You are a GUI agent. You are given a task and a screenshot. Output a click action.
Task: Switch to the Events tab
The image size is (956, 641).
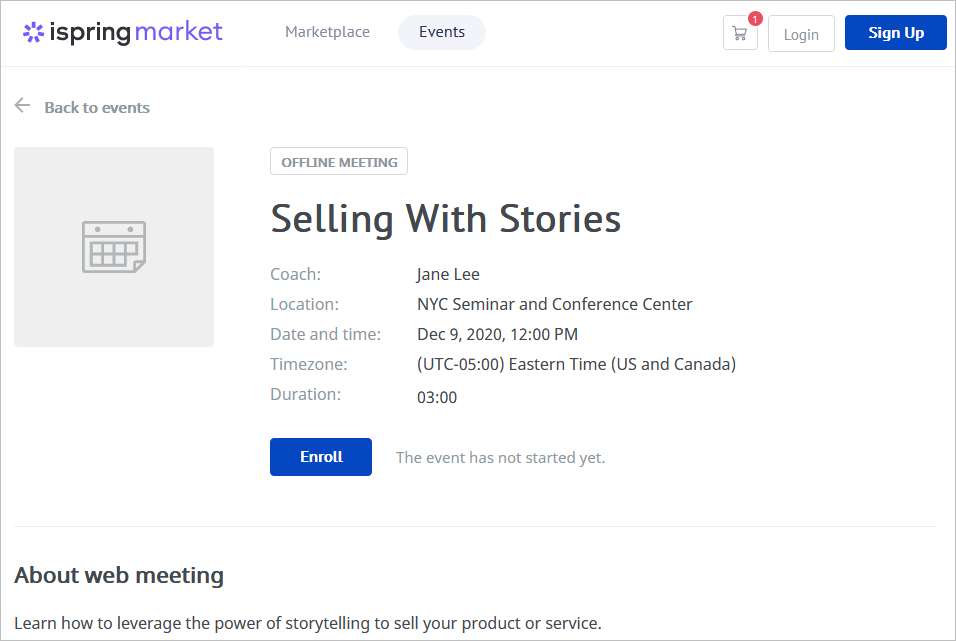pos(442,32)
